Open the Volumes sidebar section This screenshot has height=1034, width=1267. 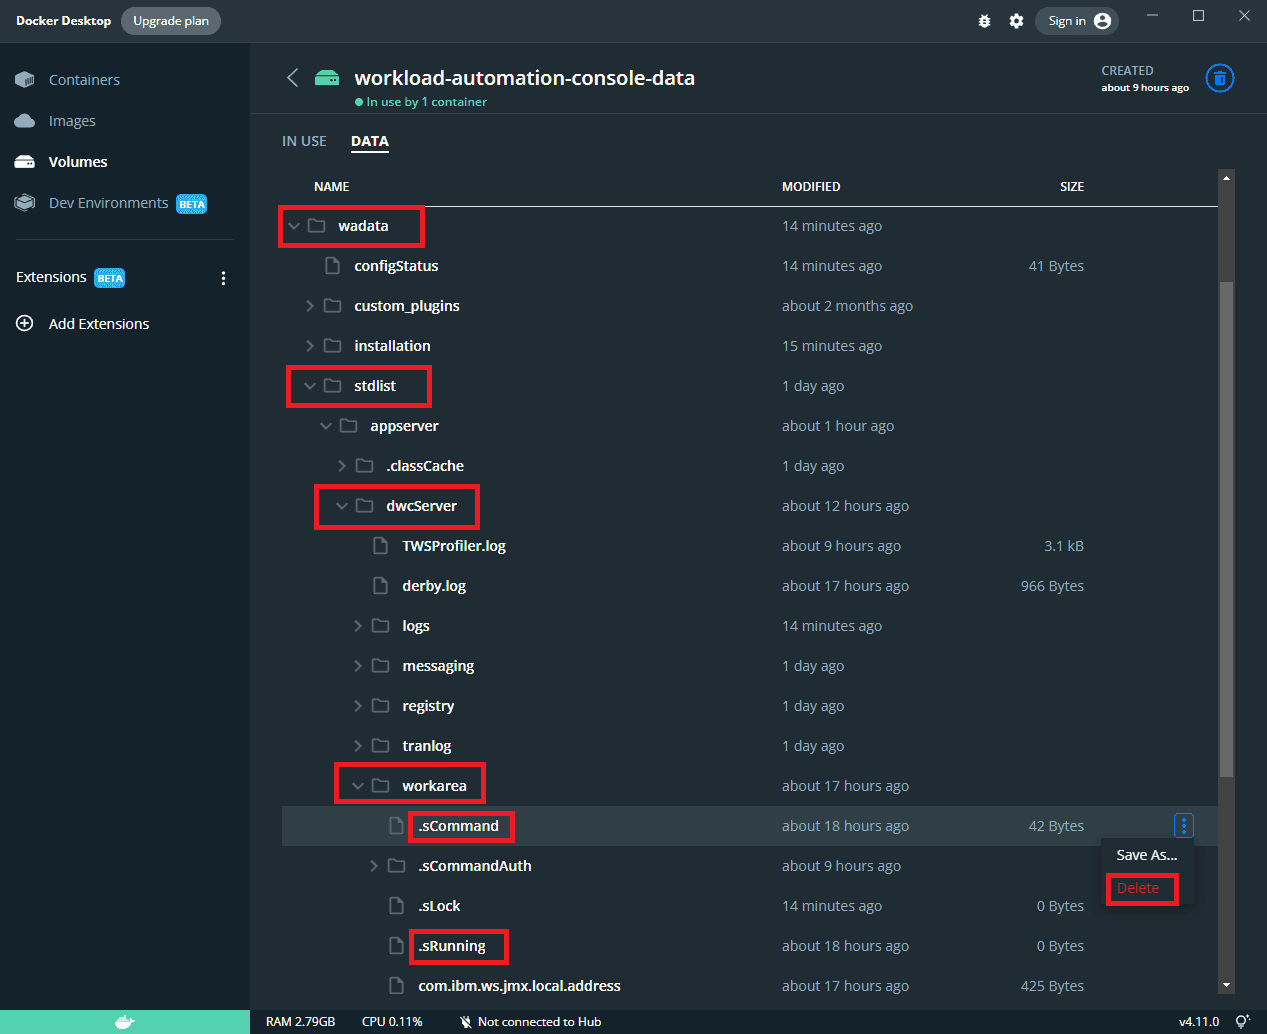click(78, 162)
